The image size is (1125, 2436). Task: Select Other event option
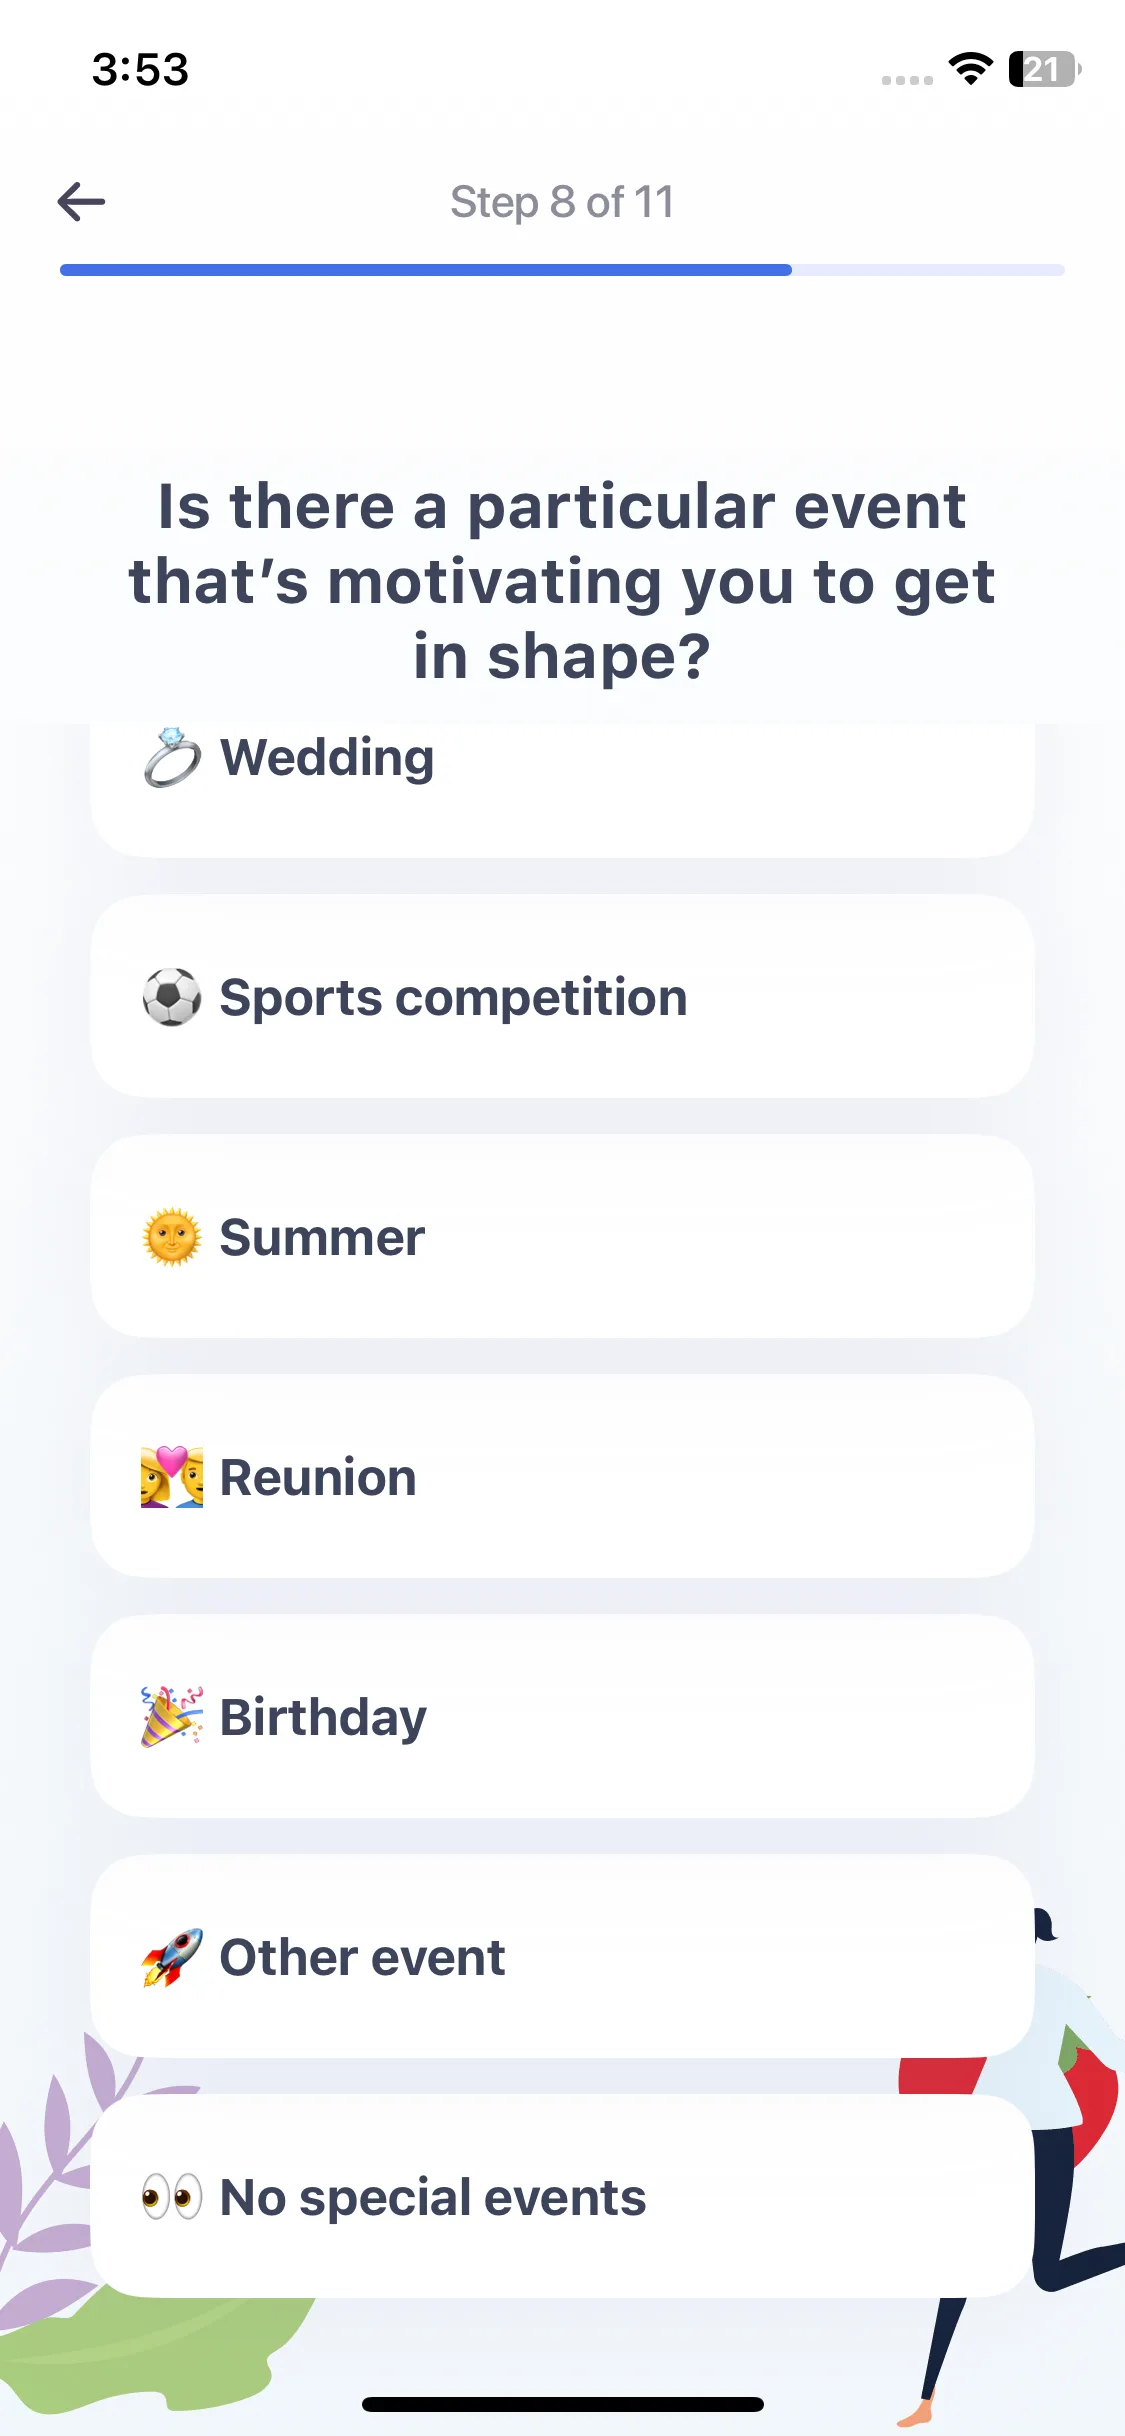(562, 1957)
